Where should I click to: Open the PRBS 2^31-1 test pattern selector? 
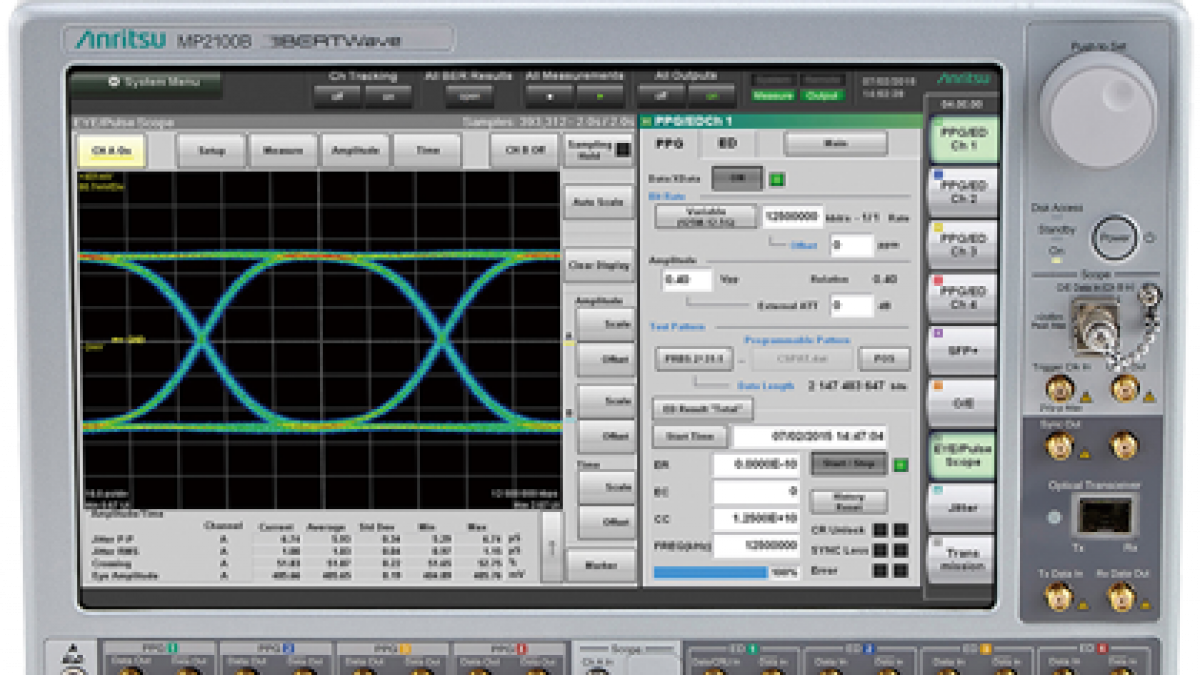(x=694, y=359)
